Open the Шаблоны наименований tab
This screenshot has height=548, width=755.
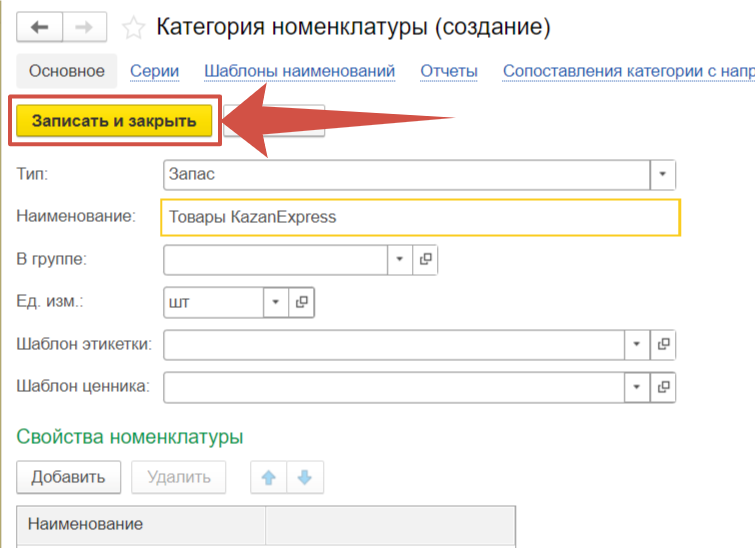299,71
